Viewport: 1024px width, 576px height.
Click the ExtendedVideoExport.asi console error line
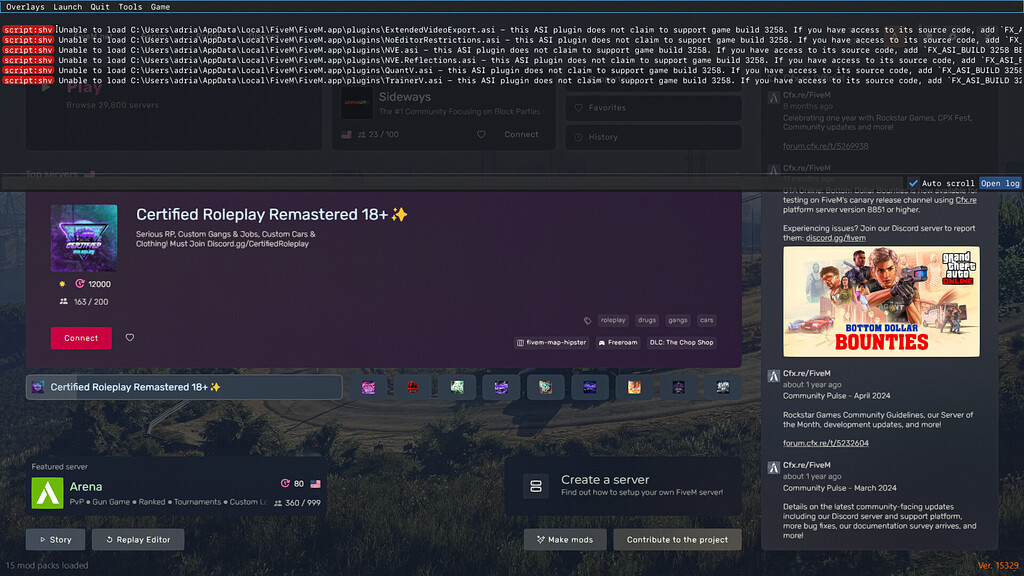pos(512,29)
